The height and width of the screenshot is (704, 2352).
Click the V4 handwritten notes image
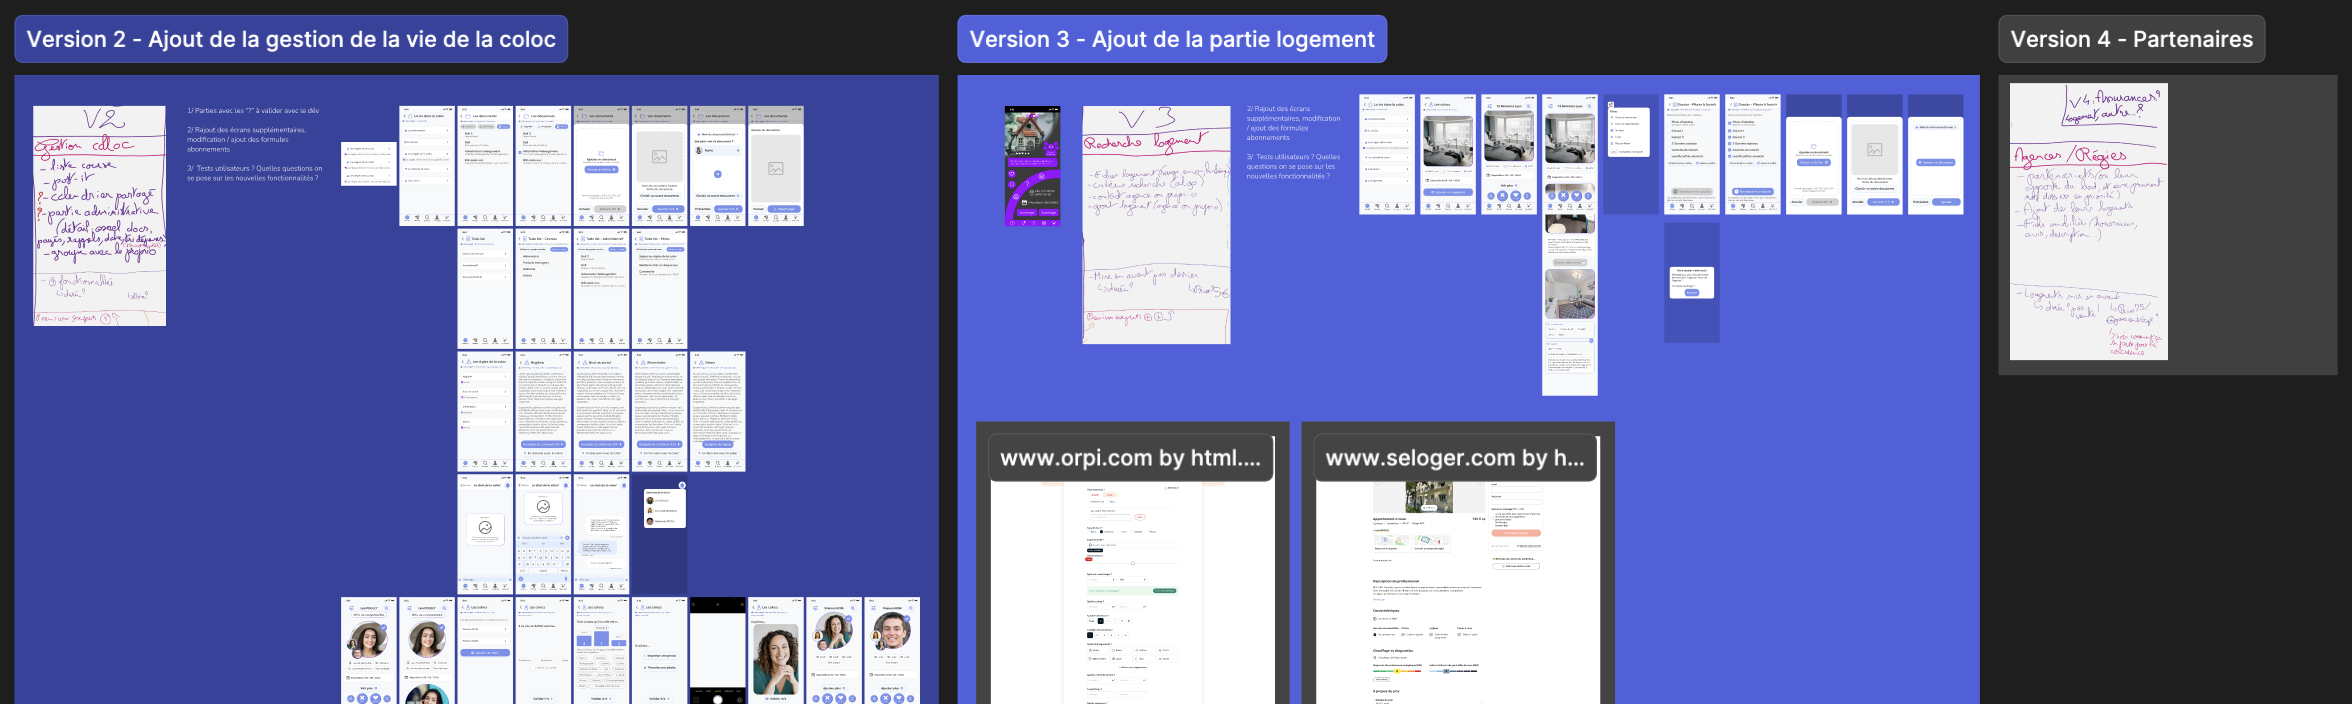click(2088, 221)
